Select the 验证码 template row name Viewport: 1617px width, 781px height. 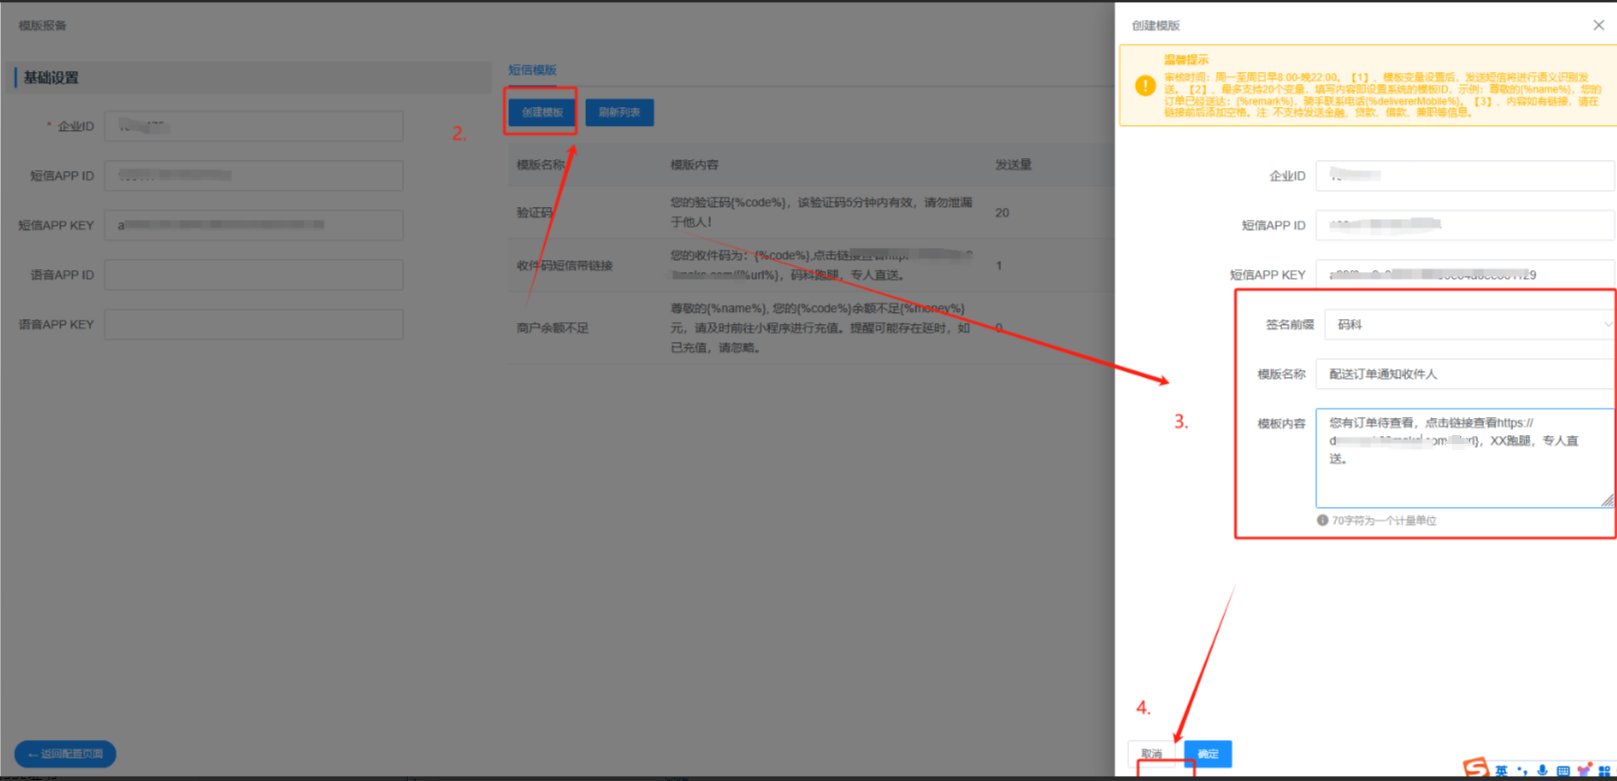pos(535,212)
